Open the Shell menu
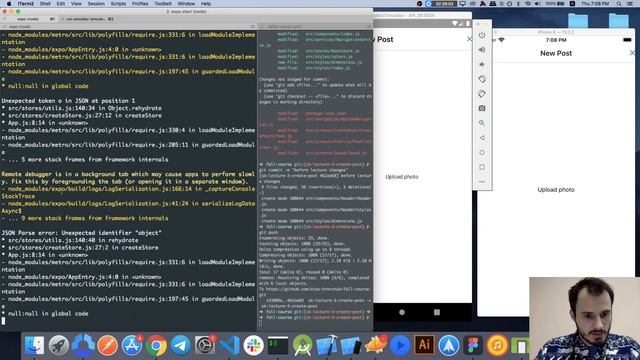The height and width of the screenshot is (360, 640). point(45,4)
